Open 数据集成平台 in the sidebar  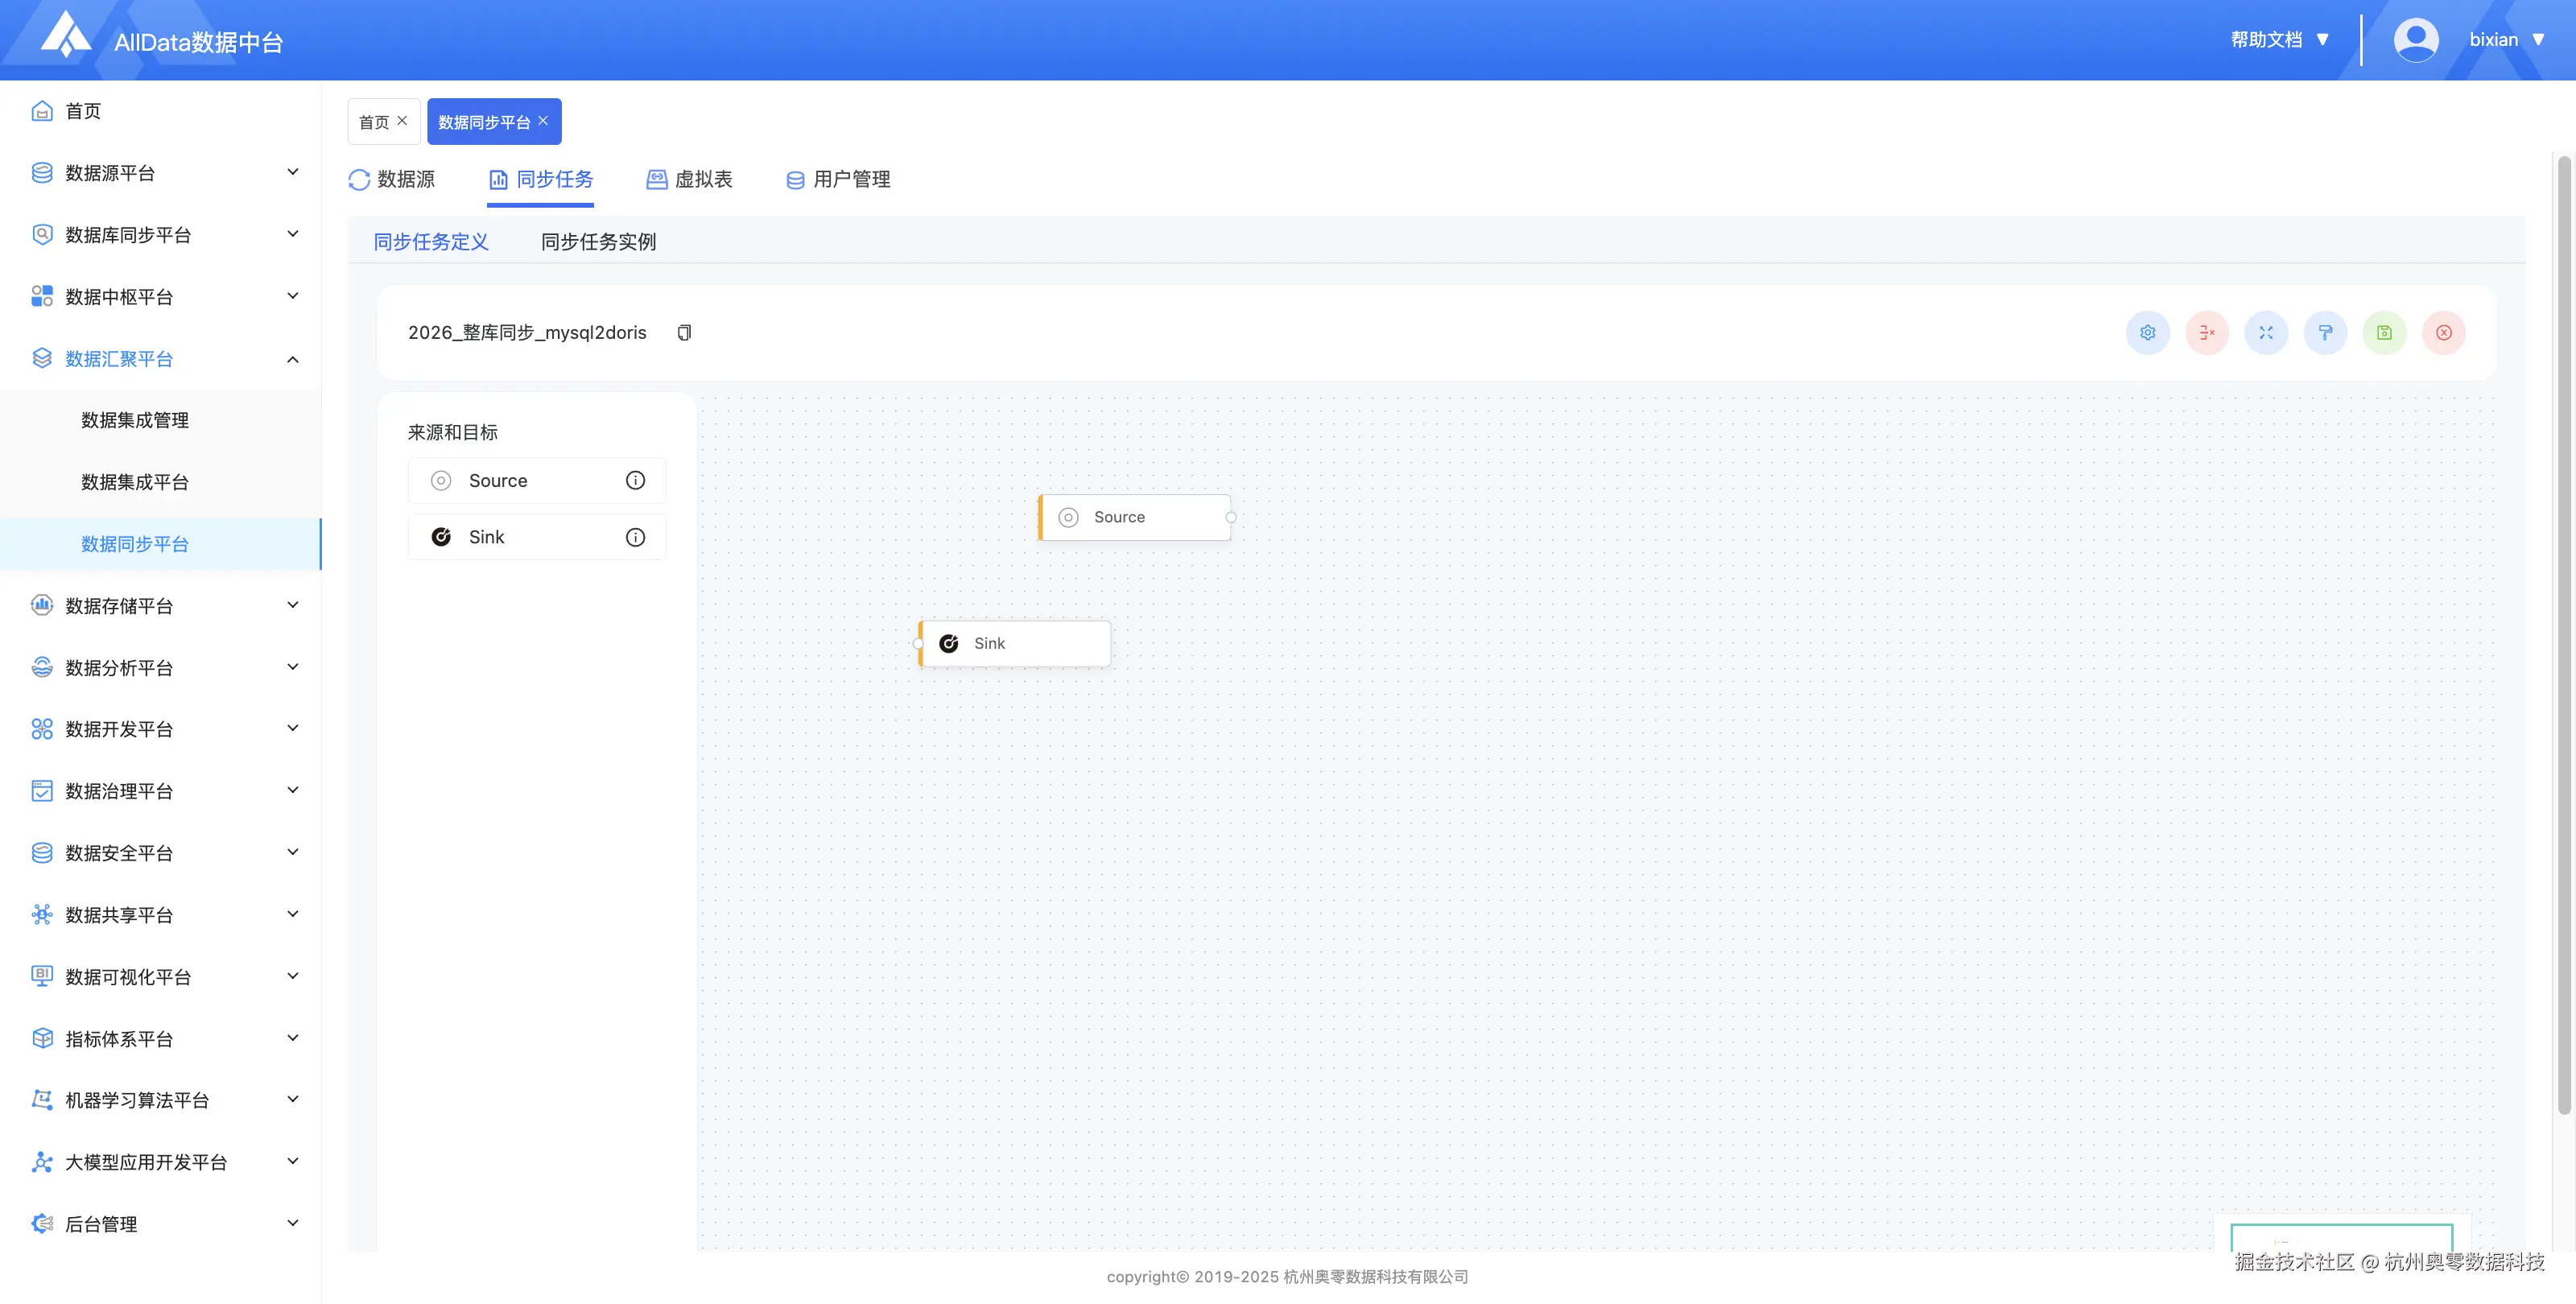pyautogui.click(x=135, y=482)
